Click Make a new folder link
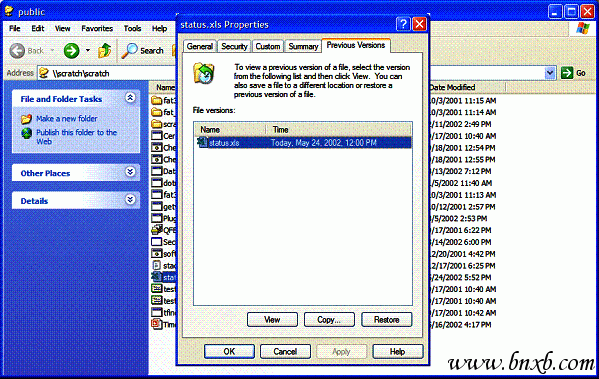 pos(67,118)
